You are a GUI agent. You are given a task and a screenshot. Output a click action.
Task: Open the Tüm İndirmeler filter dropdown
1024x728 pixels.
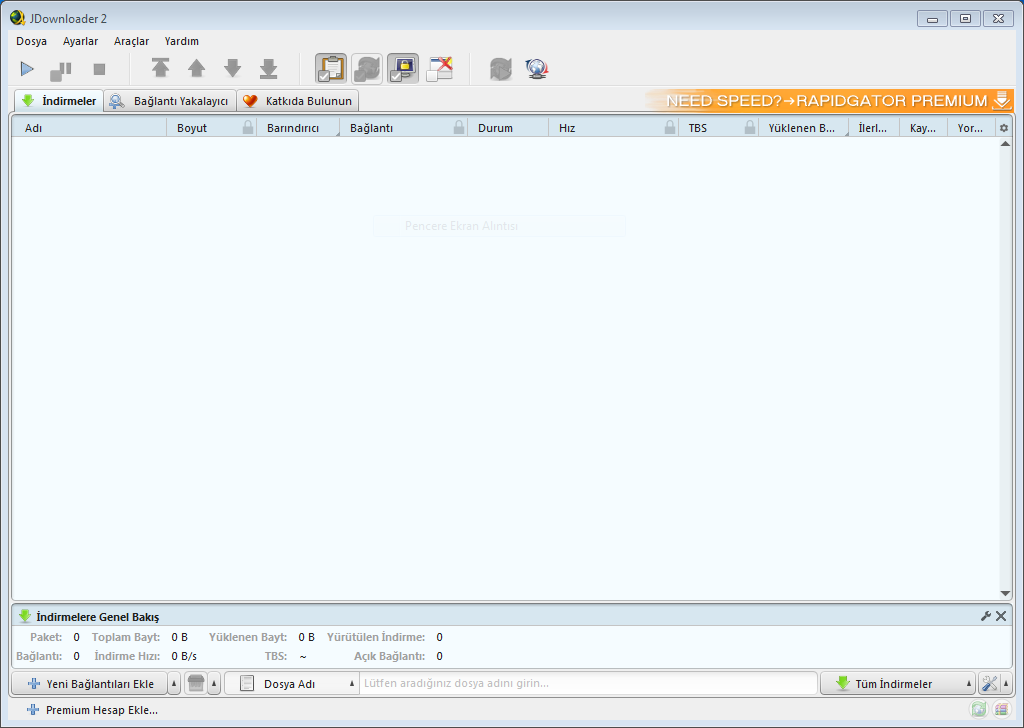tap(898, 684)
